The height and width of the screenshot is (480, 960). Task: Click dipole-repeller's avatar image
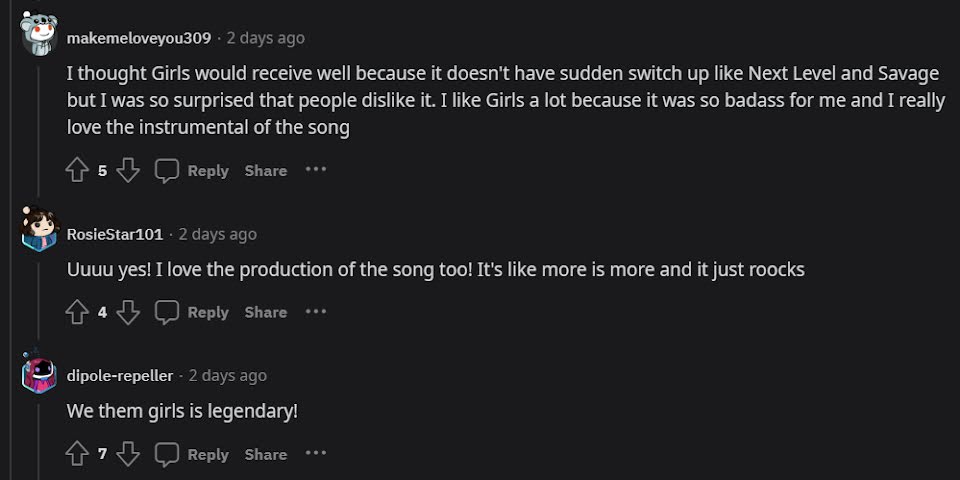(x=39, y=375)
